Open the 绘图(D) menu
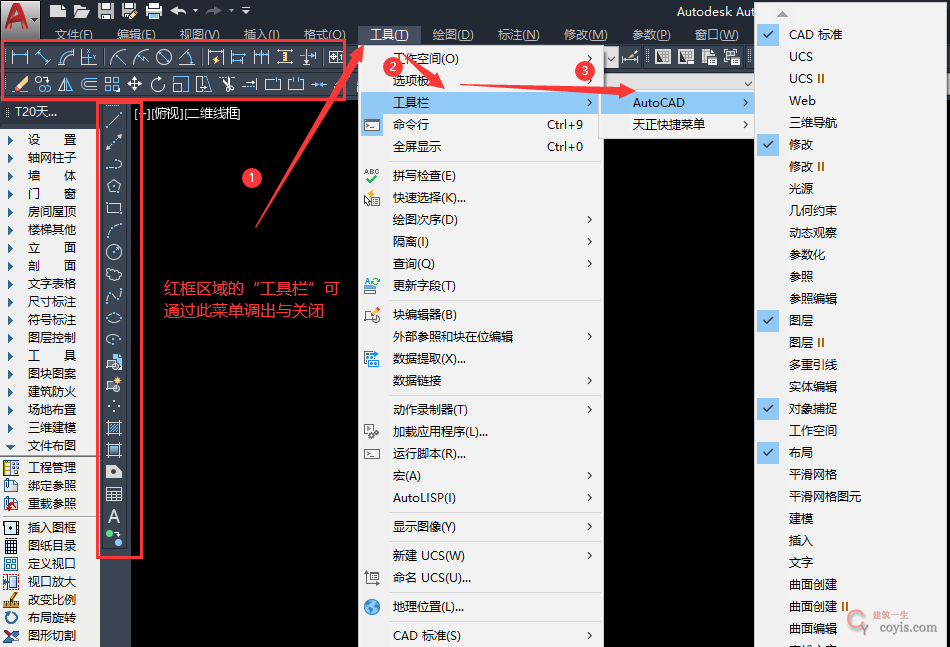This screenshot has width=950, height=647. [452, 33]
